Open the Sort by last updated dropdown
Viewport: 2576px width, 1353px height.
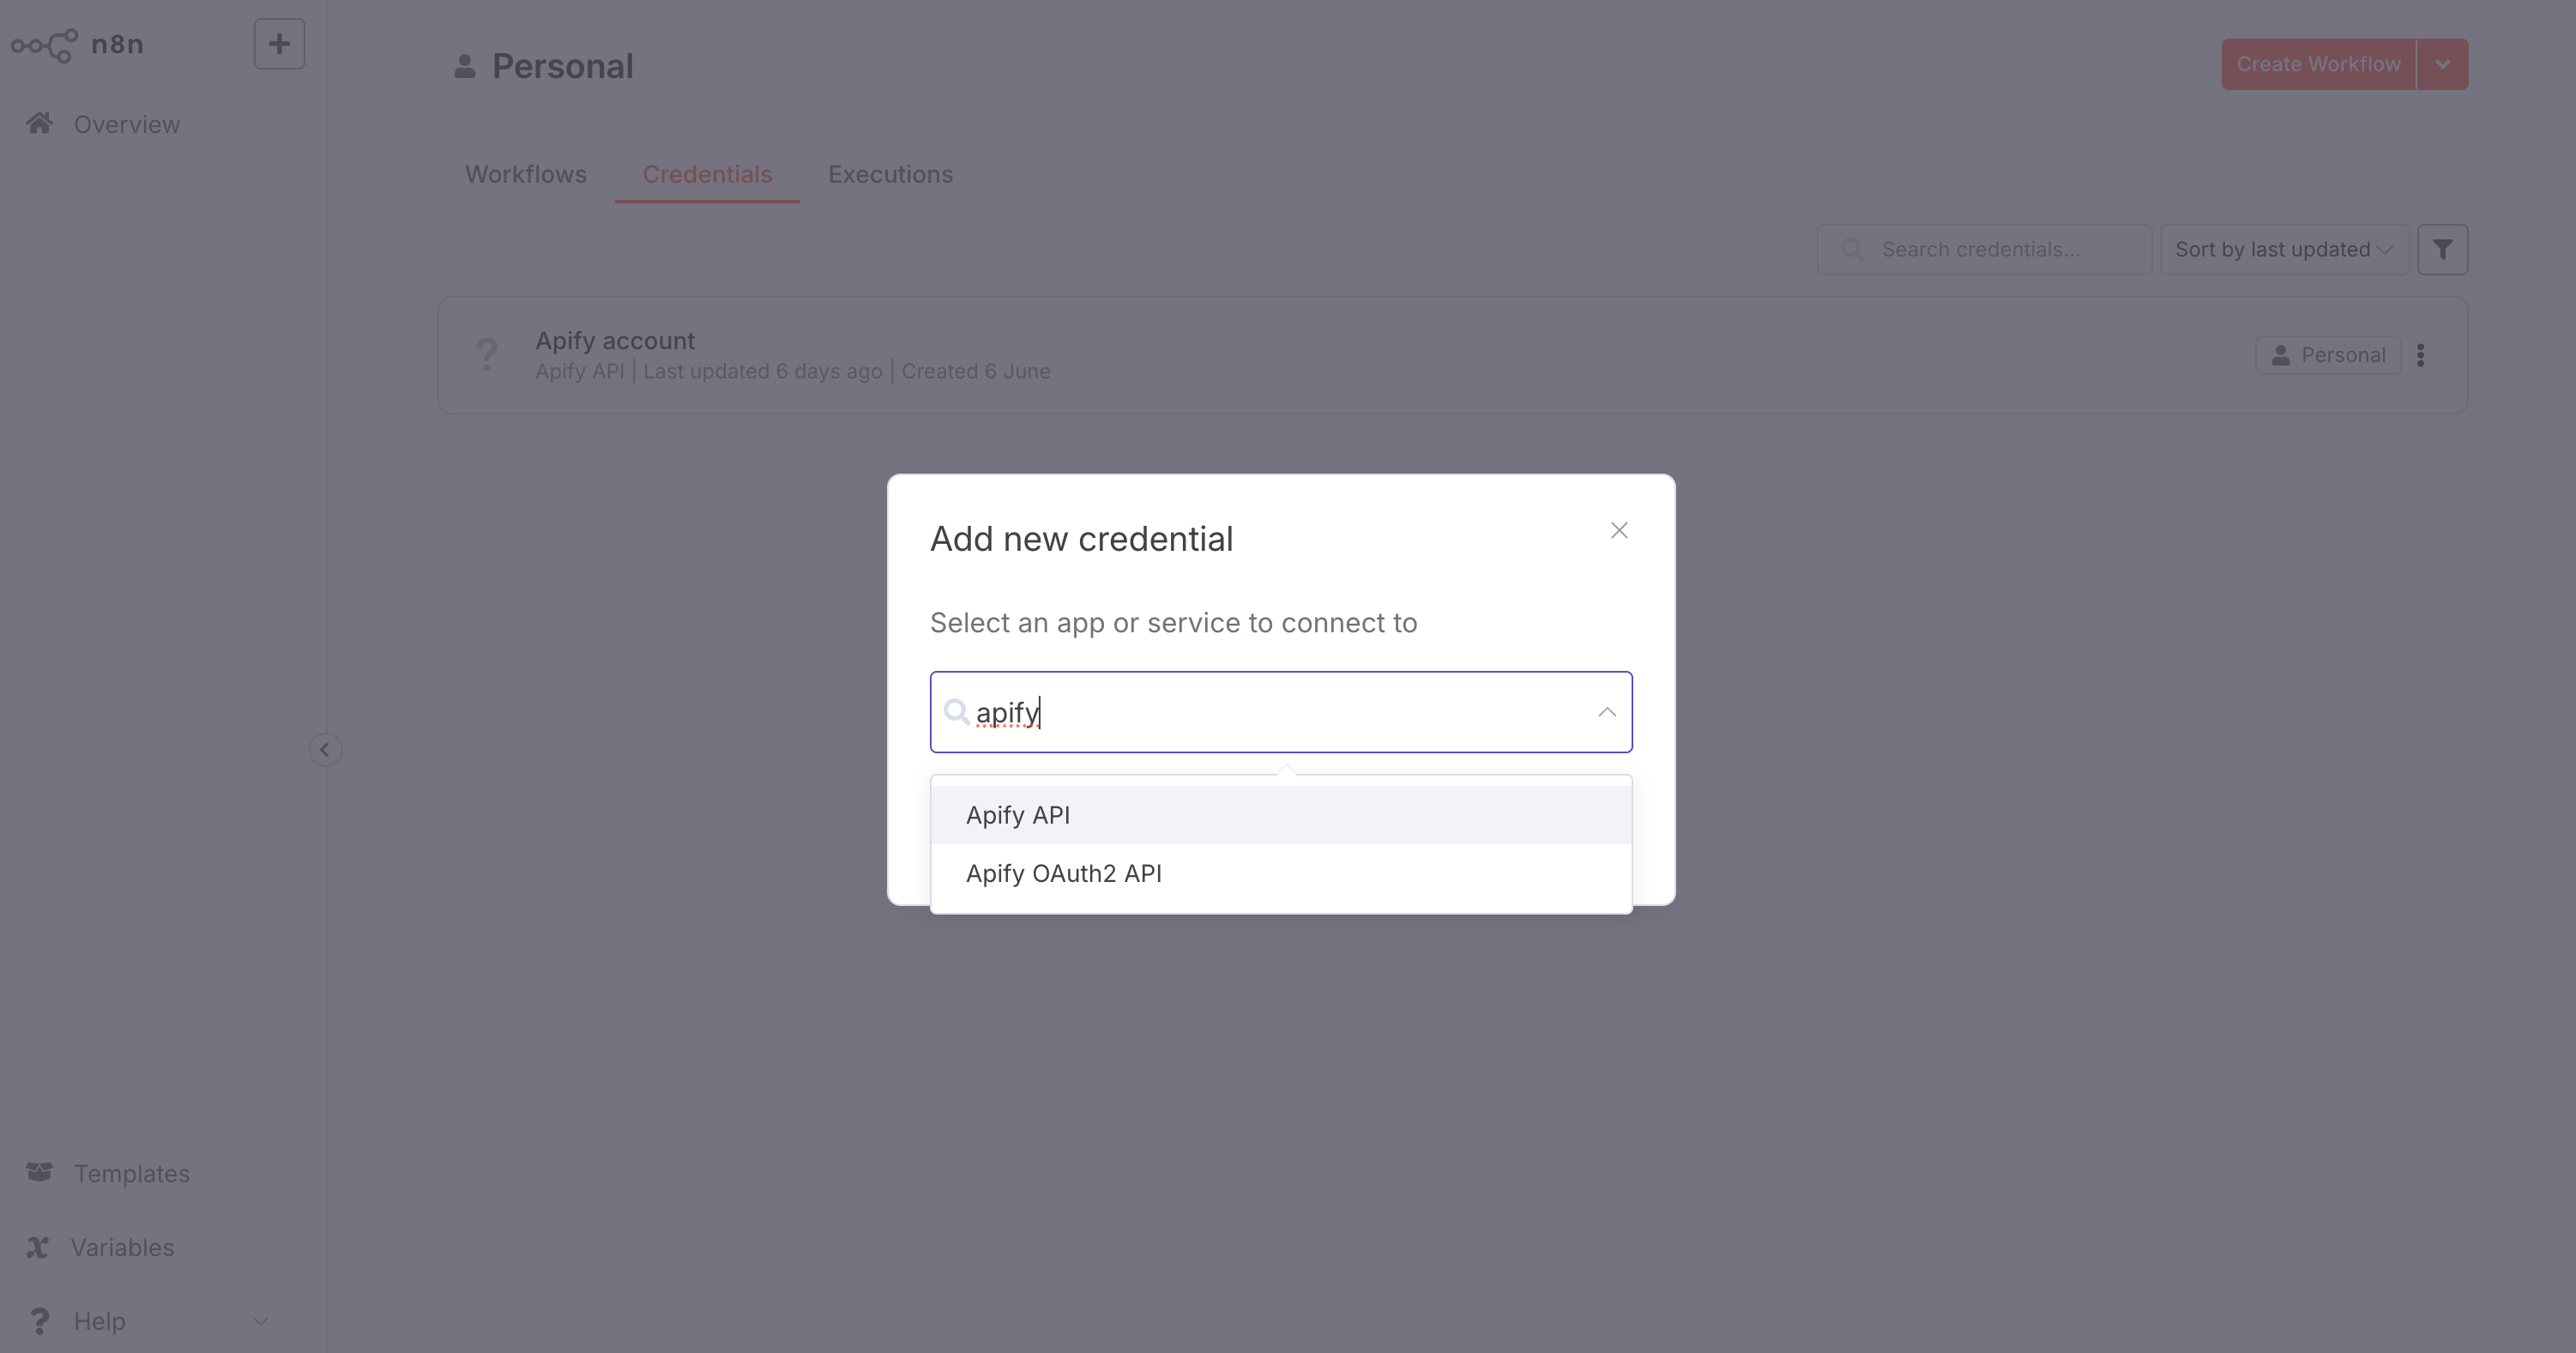coord(2284,249)
